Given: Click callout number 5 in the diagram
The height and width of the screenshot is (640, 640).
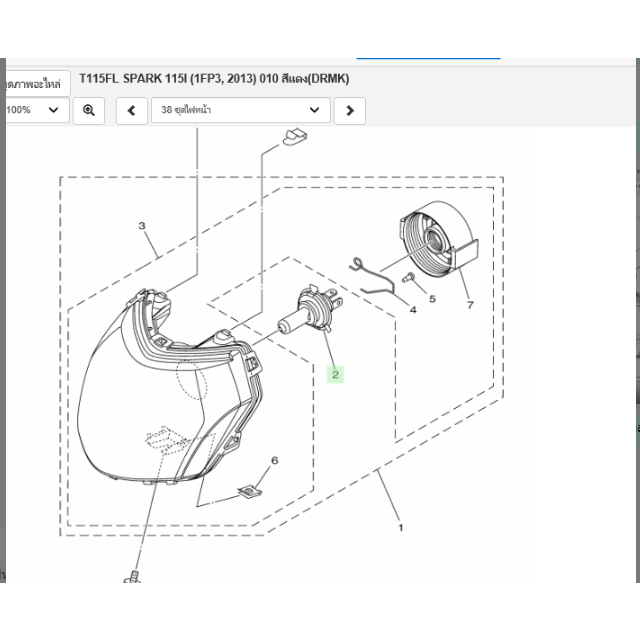Looking at the screenshot, I should (432, 298).
